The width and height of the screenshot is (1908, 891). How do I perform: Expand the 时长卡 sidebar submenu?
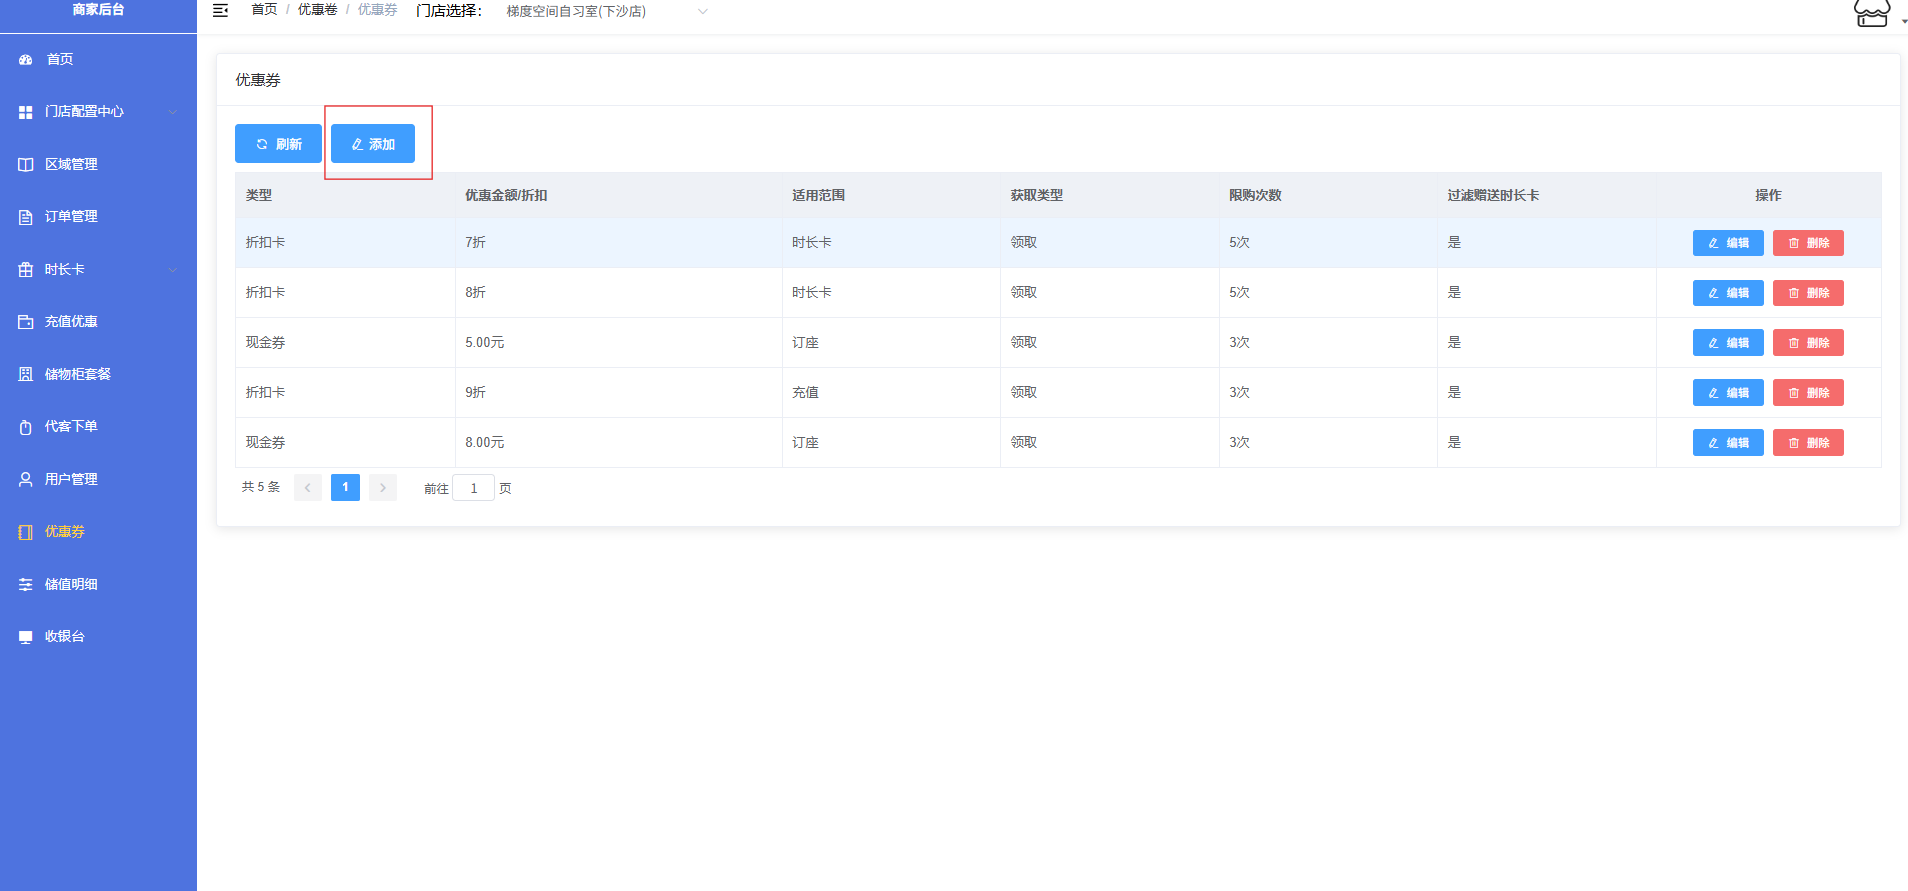(98, 270)
